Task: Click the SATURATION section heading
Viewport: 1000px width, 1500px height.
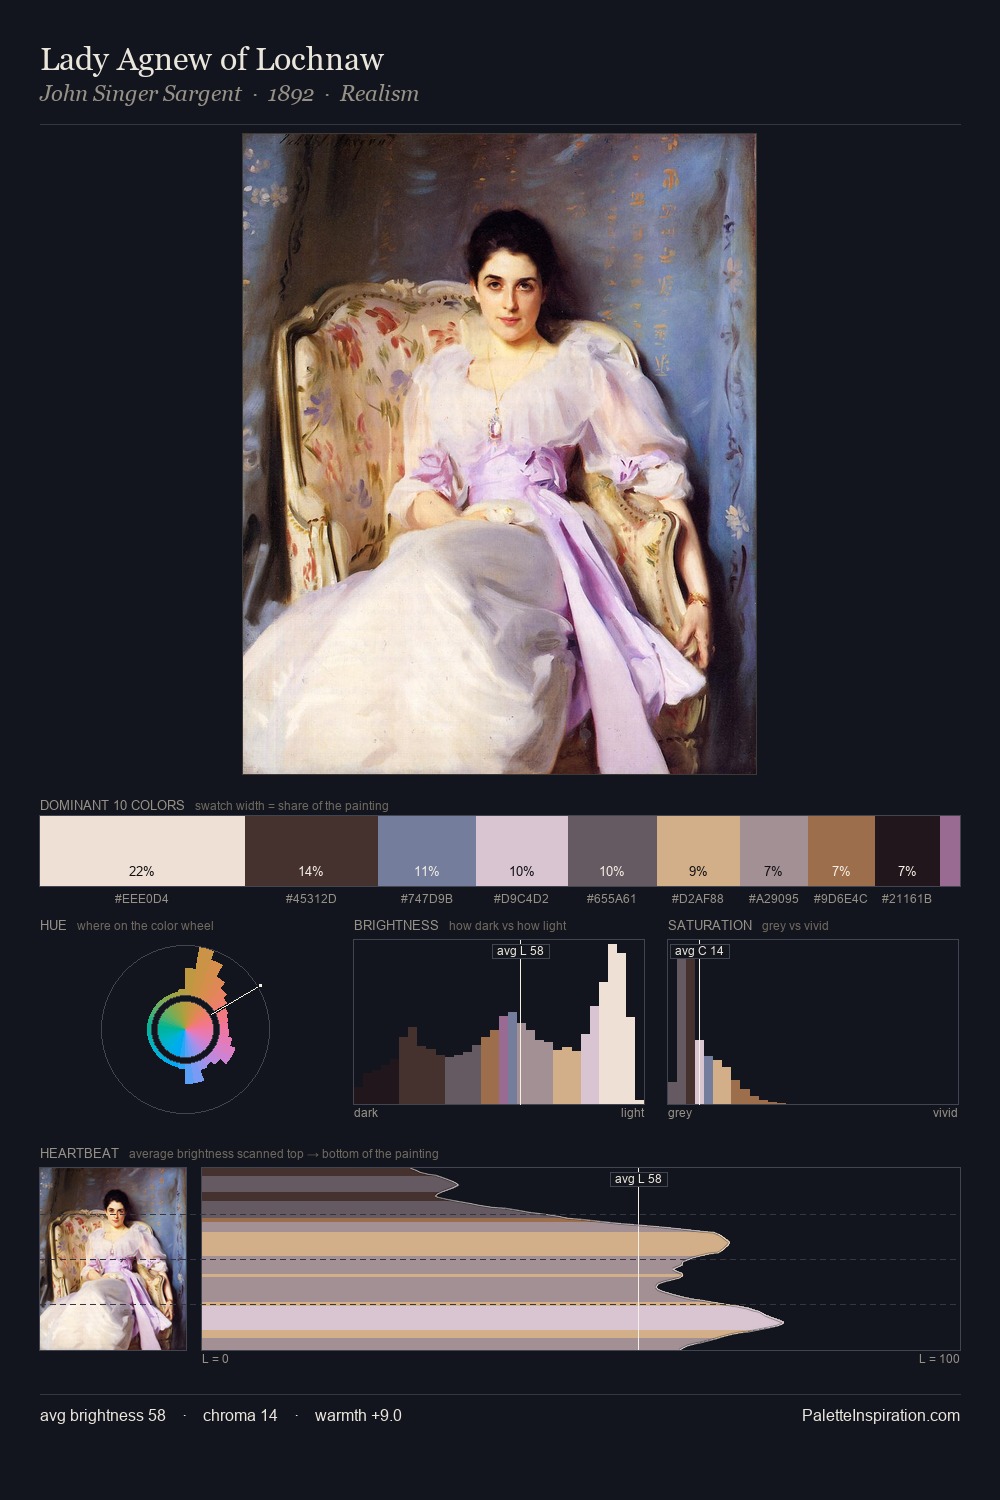Action: click(710, 925)
